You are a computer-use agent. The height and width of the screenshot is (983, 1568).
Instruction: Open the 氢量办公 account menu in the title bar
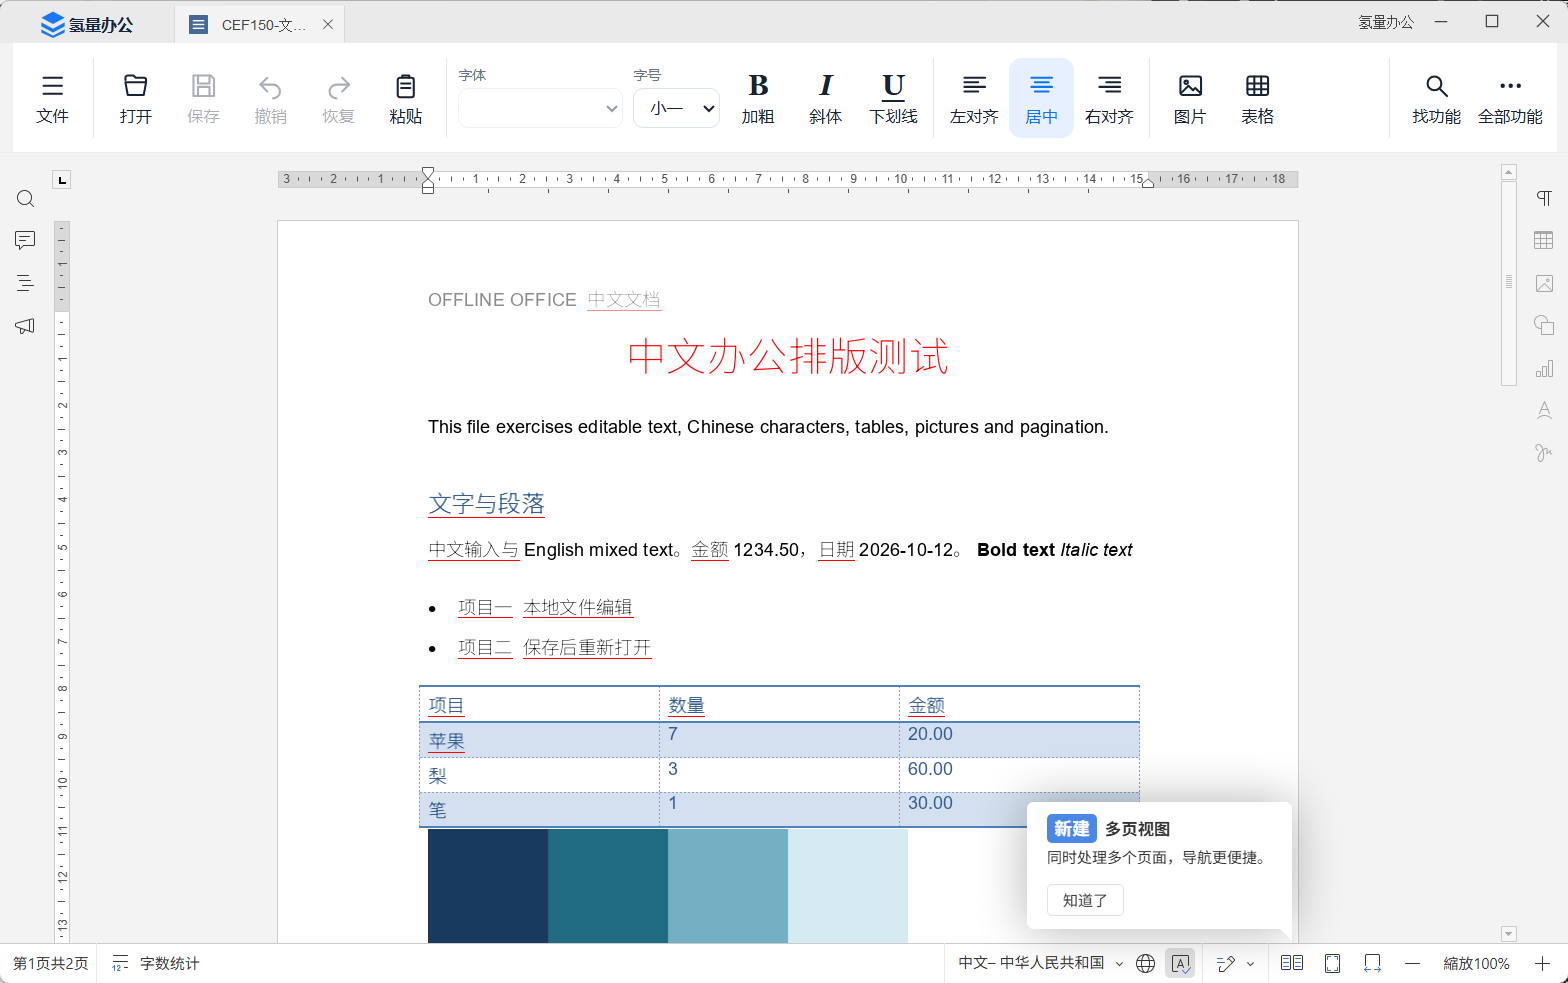pyautogui.click(x=1385, y=22)
